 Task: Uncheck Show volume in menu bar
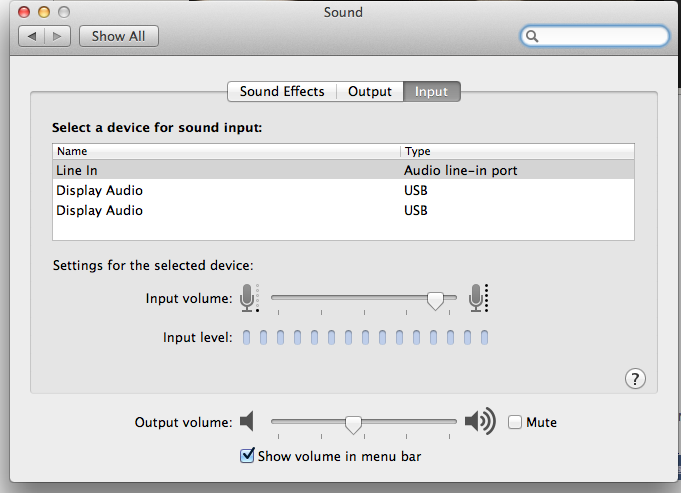pos(247,456)
